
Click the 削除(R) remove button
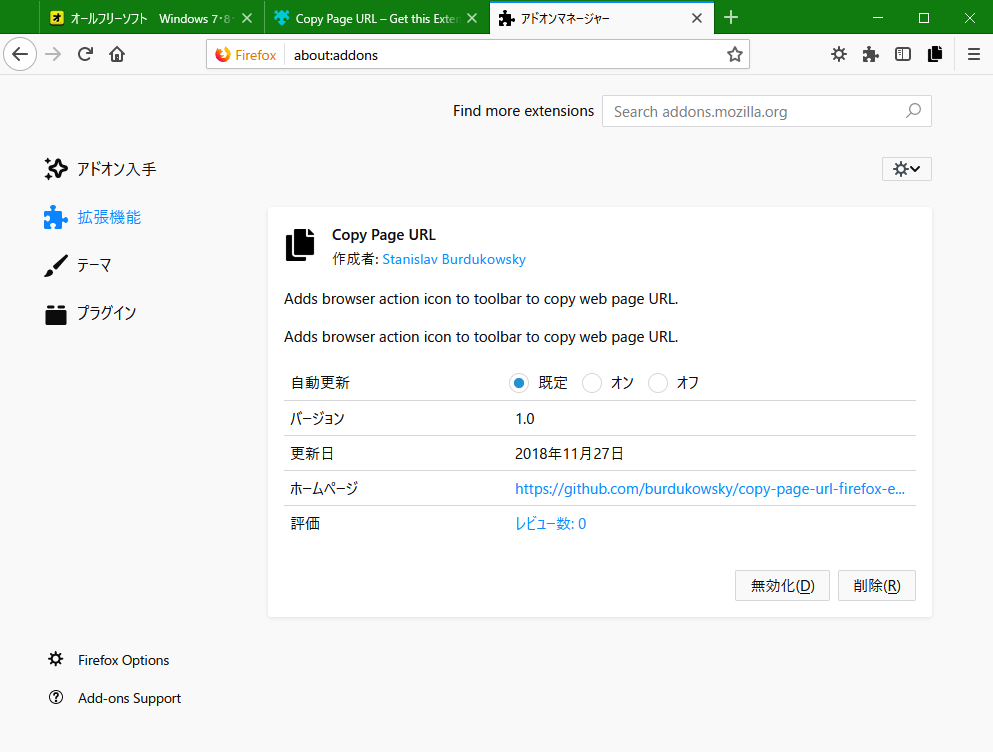coord(876,585)
